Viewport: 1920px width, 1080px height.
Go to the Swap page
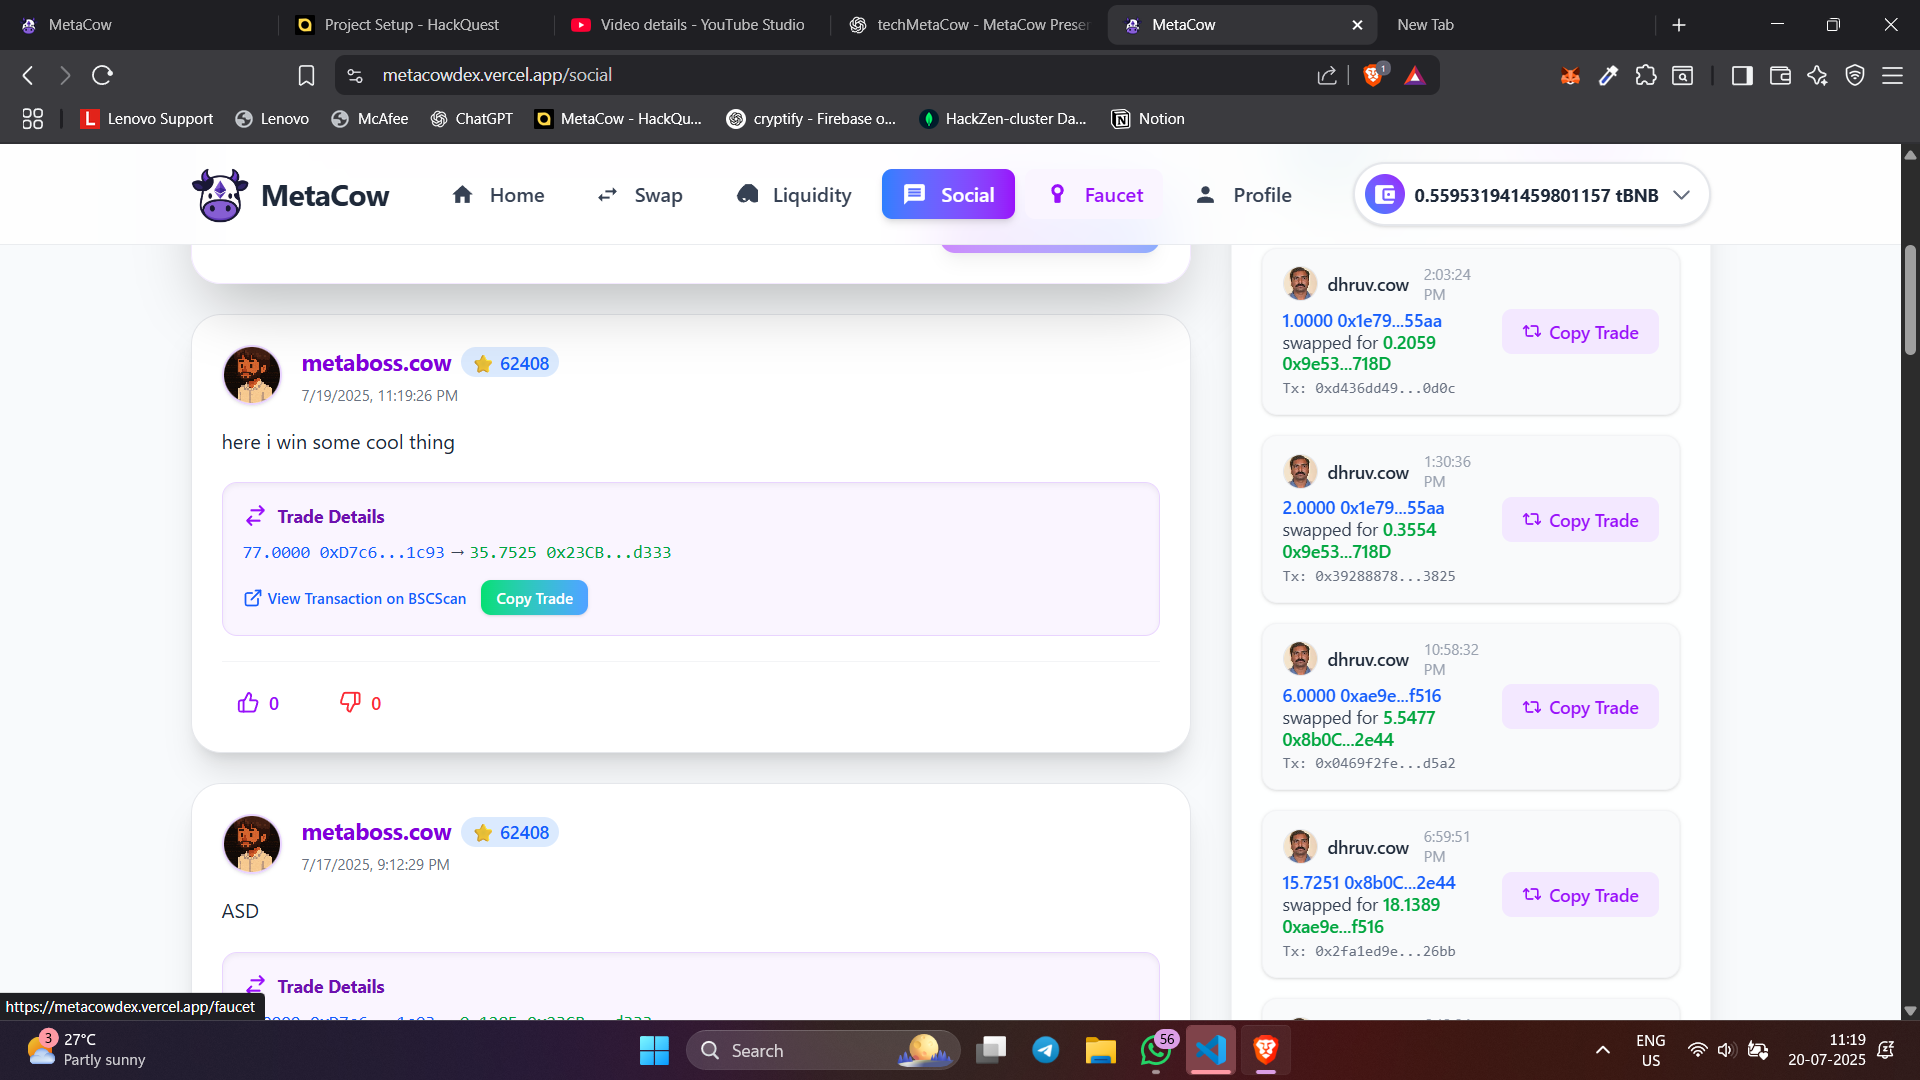coord(640,195)
